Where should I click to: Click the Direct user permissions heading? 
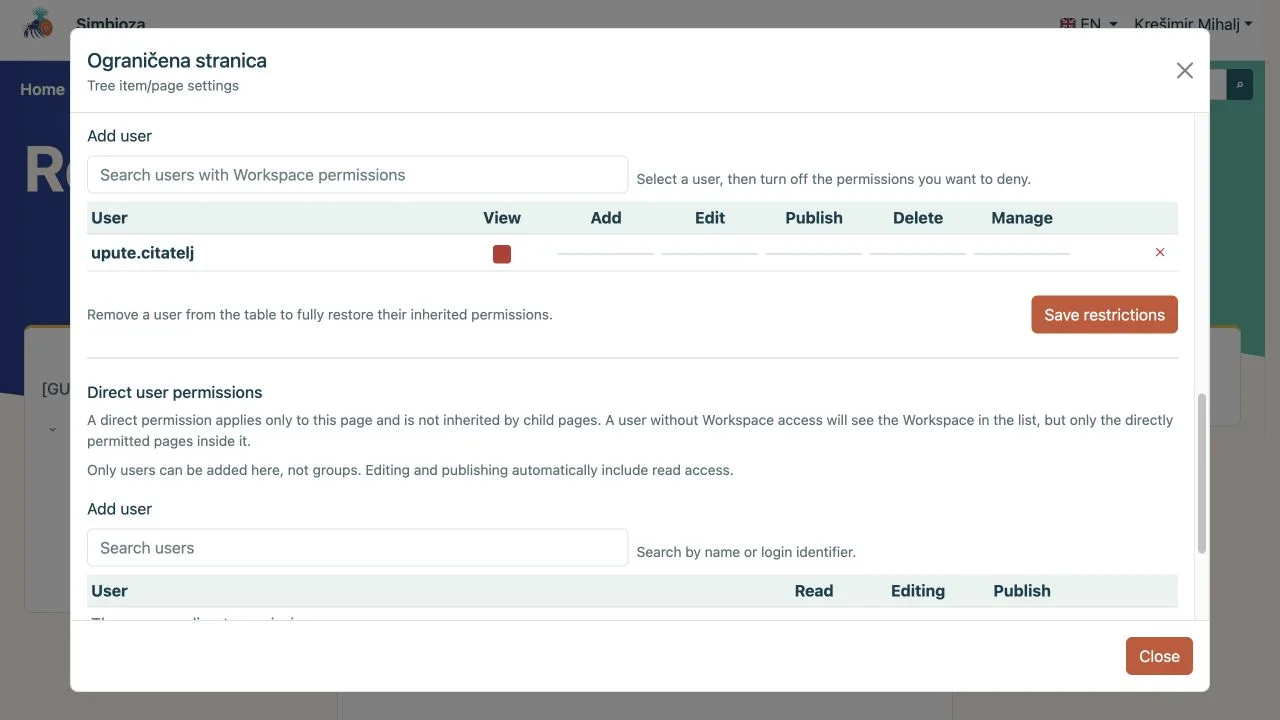tap(175, 392)
